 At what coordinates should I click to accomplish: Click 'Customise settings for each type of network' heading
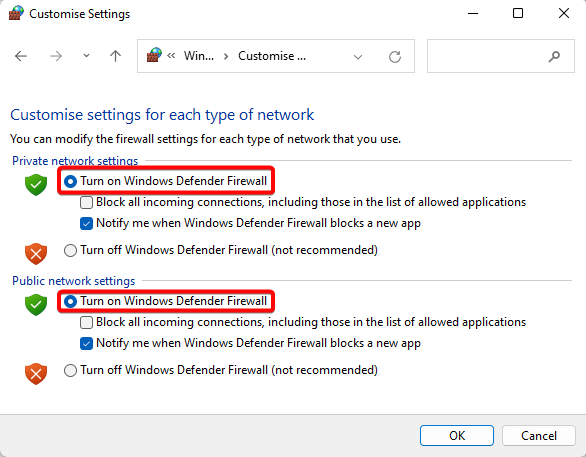[162, 115]
